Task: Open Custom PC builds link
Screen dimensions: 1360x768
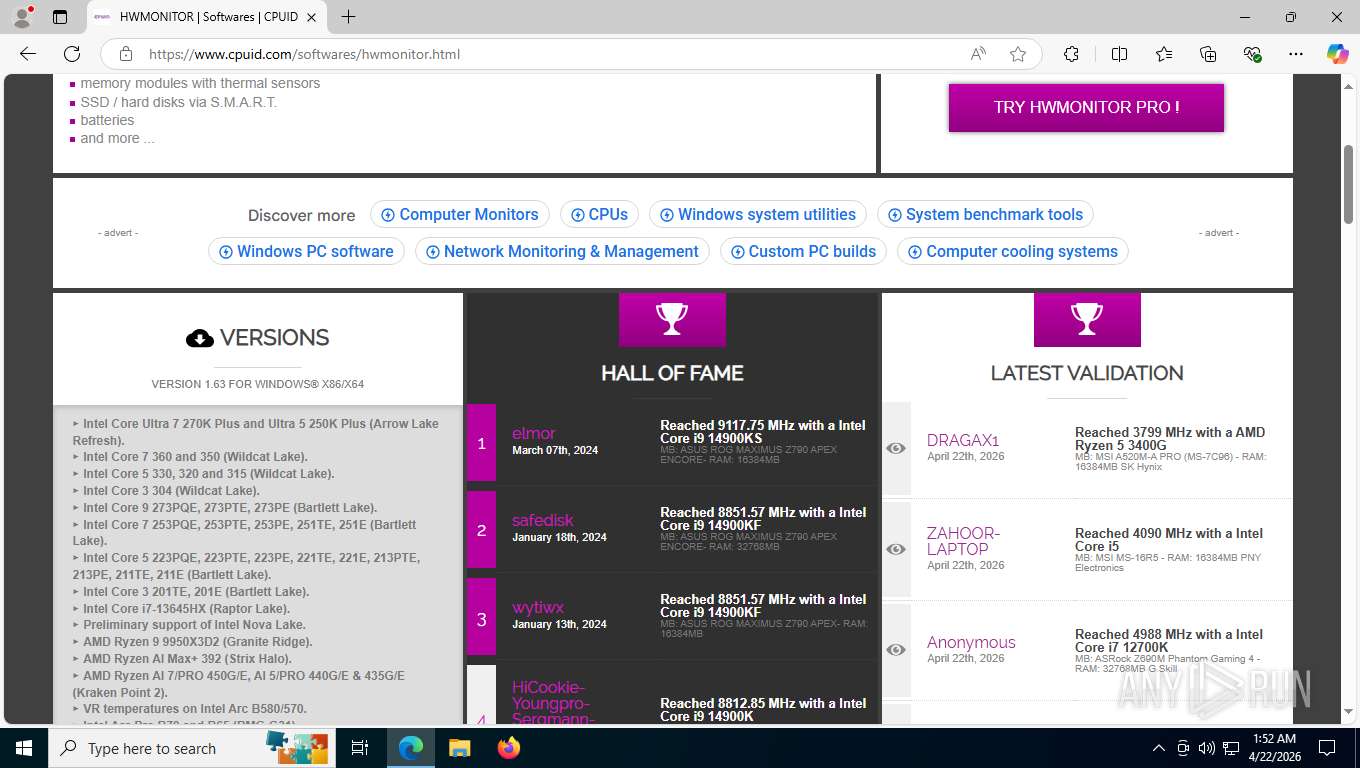Action: point(803,252)
